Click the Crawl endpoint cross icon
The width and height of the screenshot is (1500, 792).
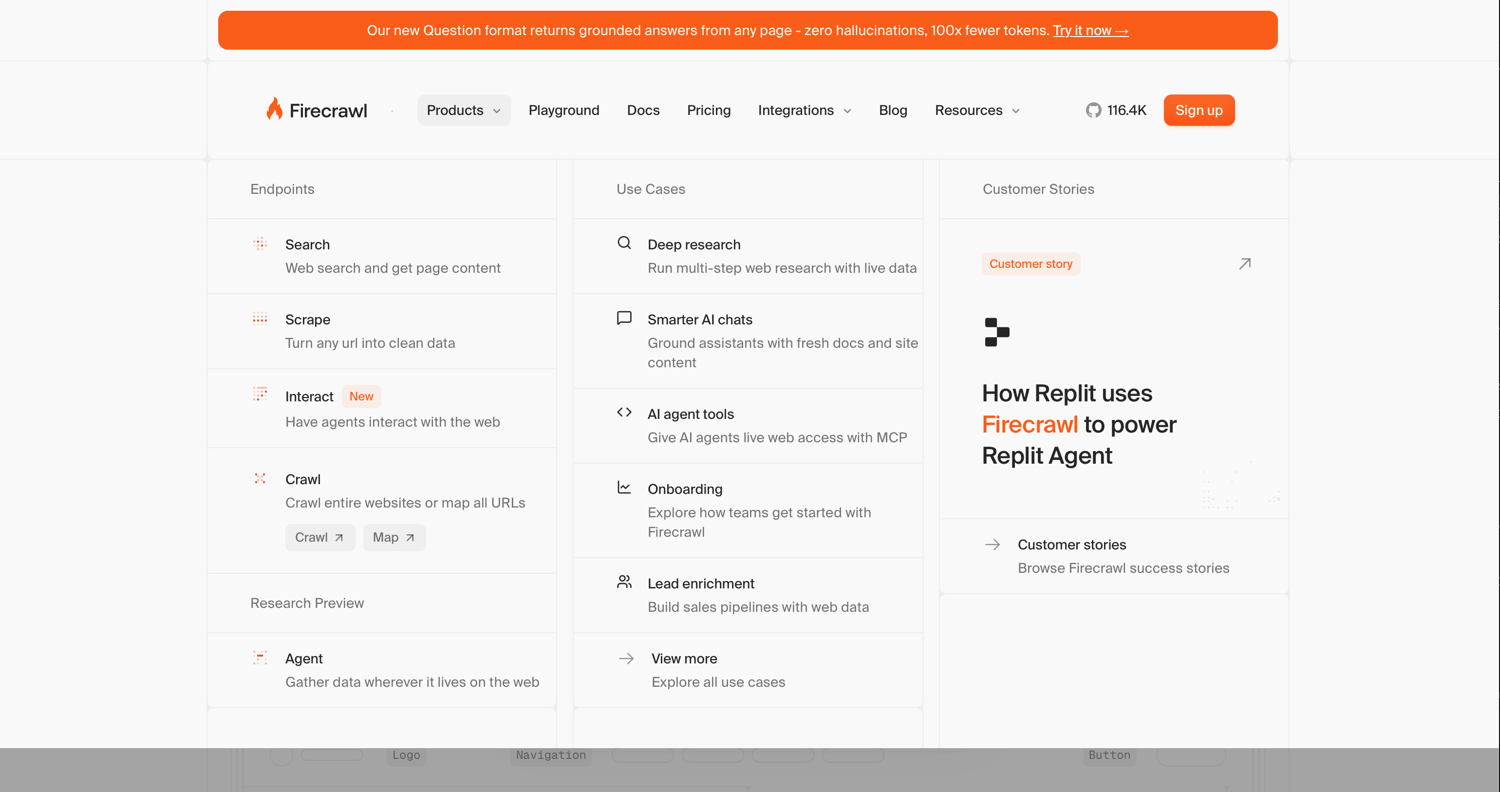click(x=260, y=478)
